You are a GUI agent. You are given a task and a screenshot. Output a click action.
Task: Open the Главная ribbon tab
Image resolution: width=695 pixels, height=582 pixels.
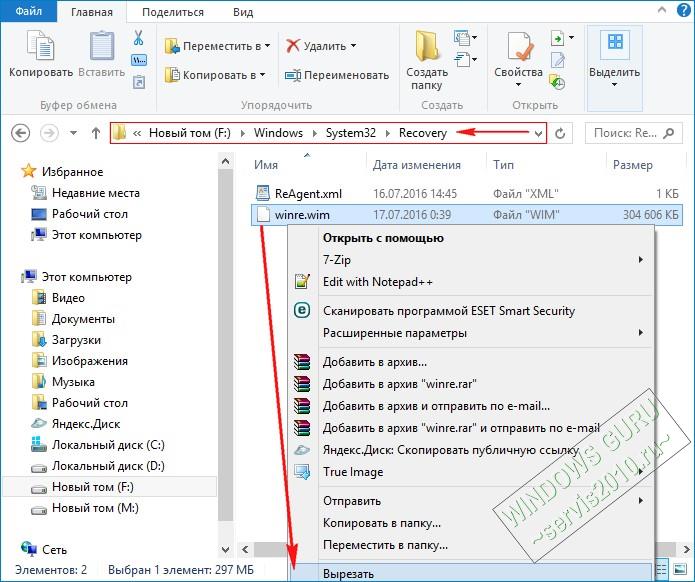point(91,12)
